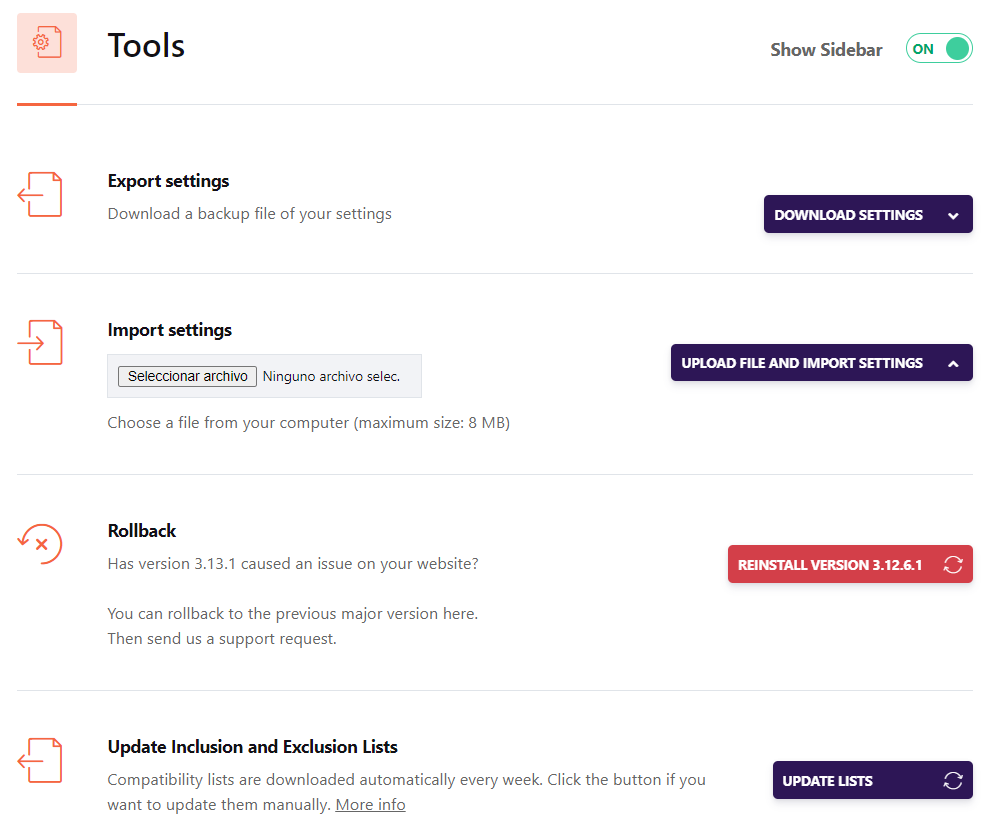
Task: Expand the Download Settings chevron
Action: pos(953,216)
